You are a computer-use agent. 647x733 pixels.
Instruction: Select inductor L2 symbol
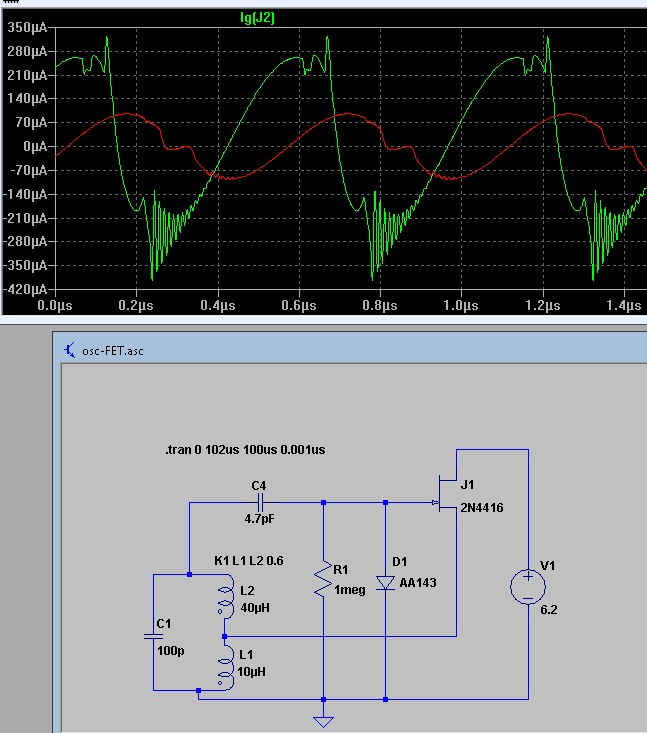pyautogui.click(x=226, y=597)
